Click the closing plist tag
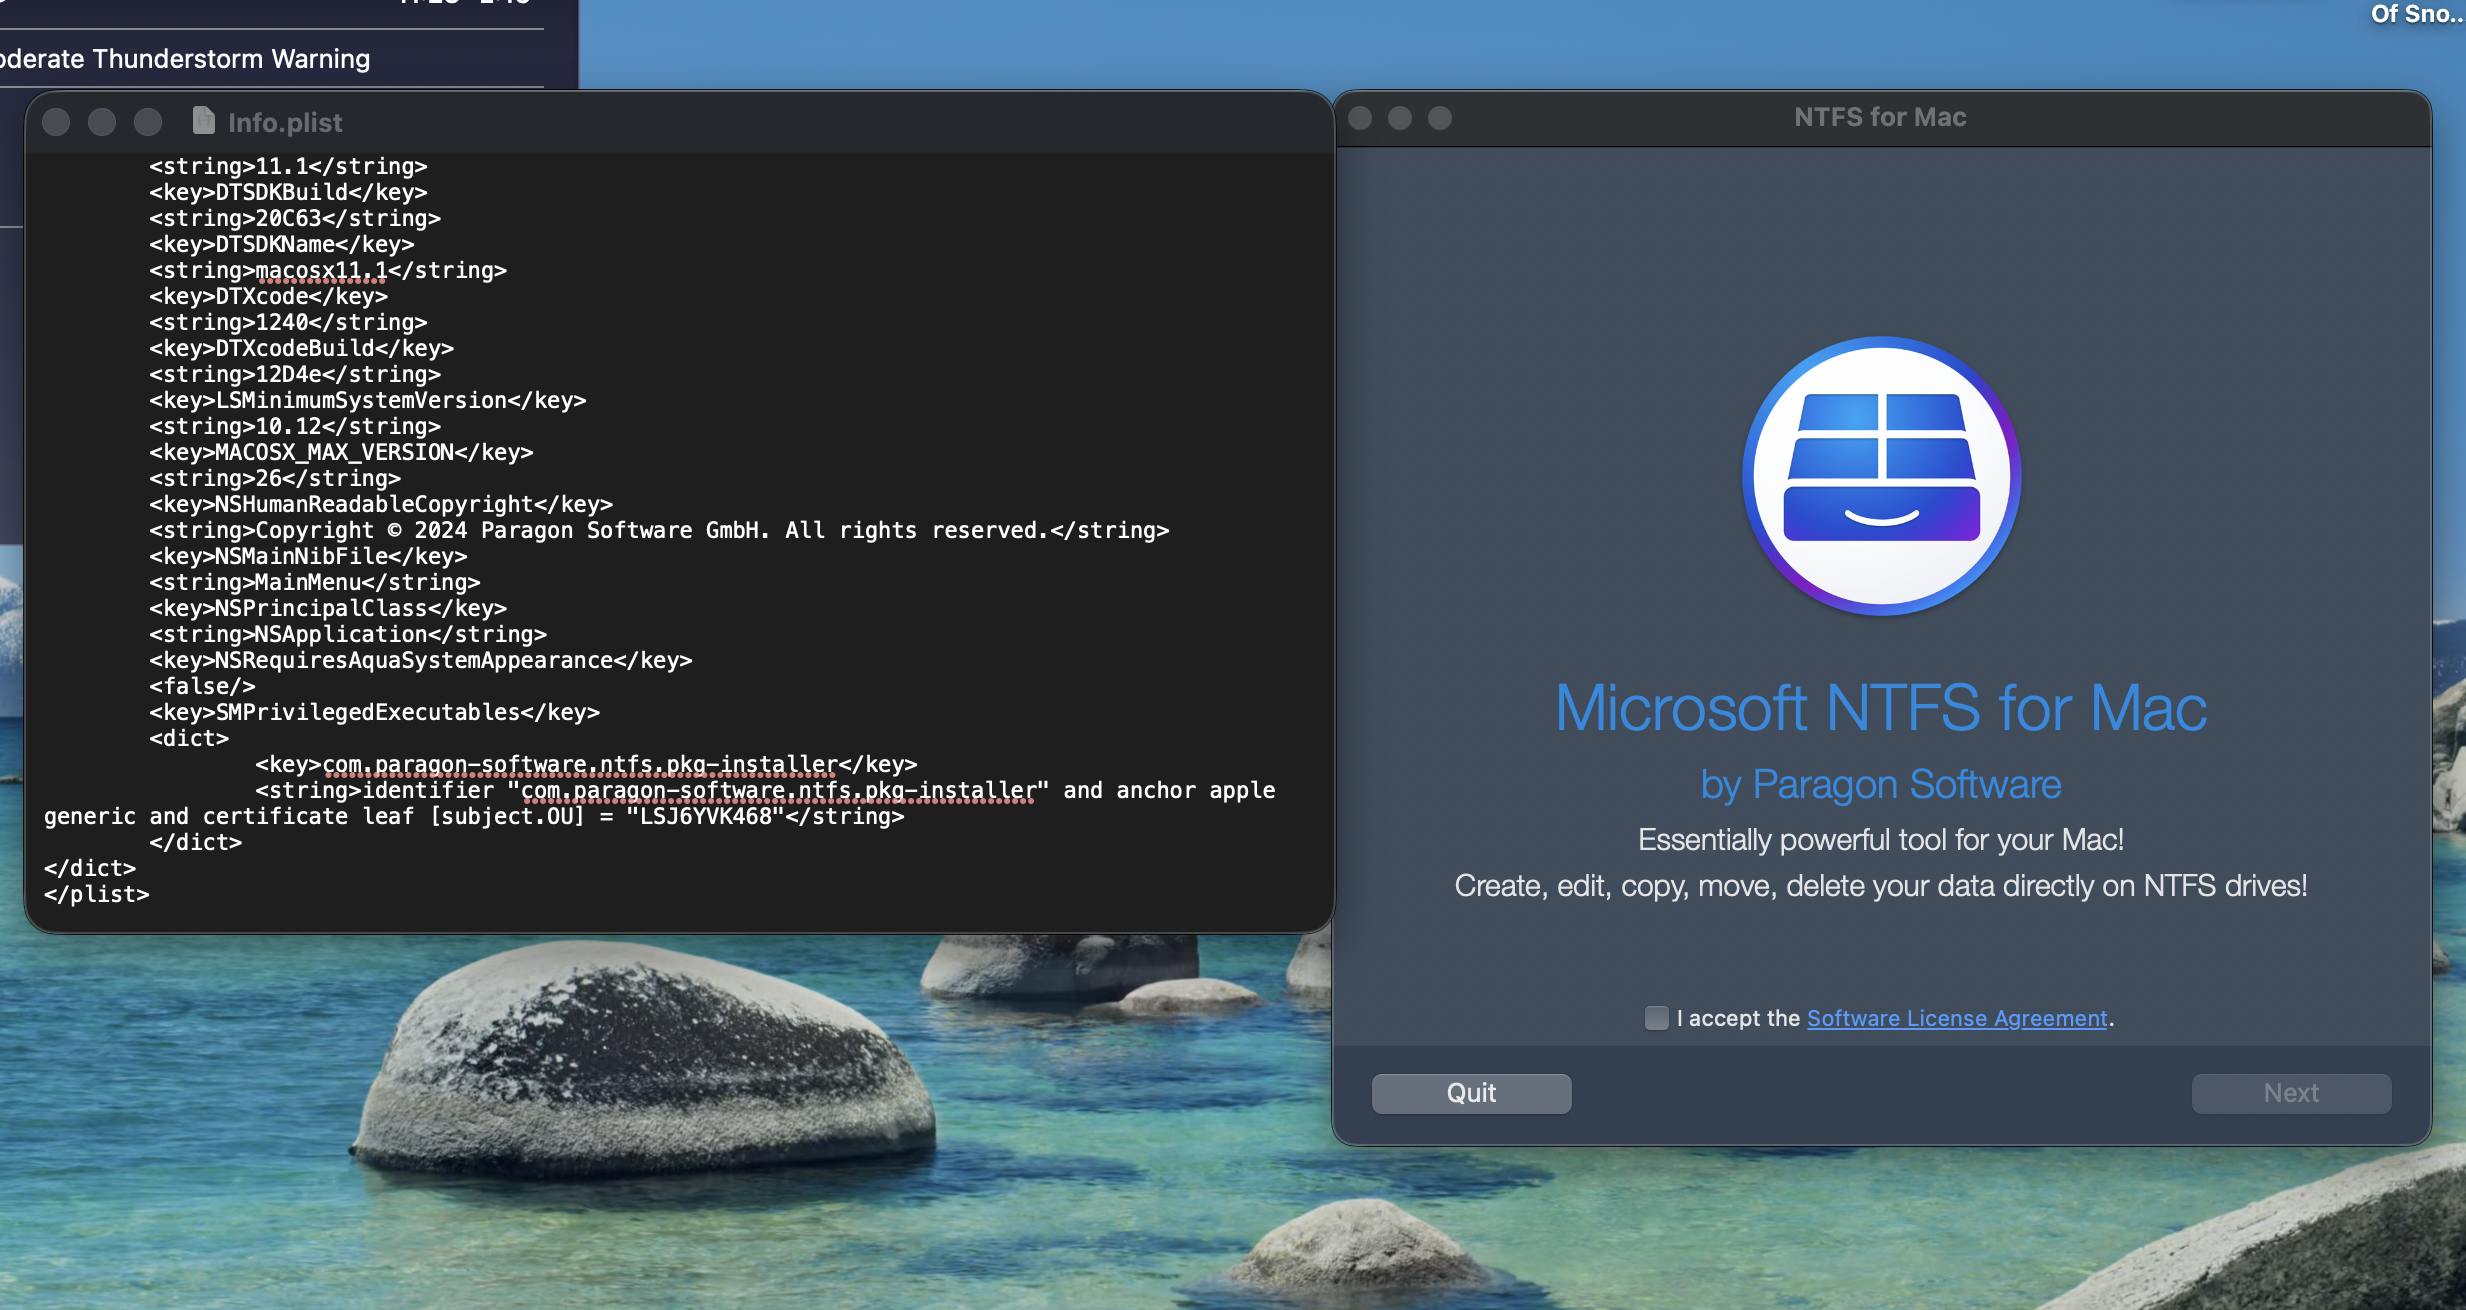 [96, 894]
